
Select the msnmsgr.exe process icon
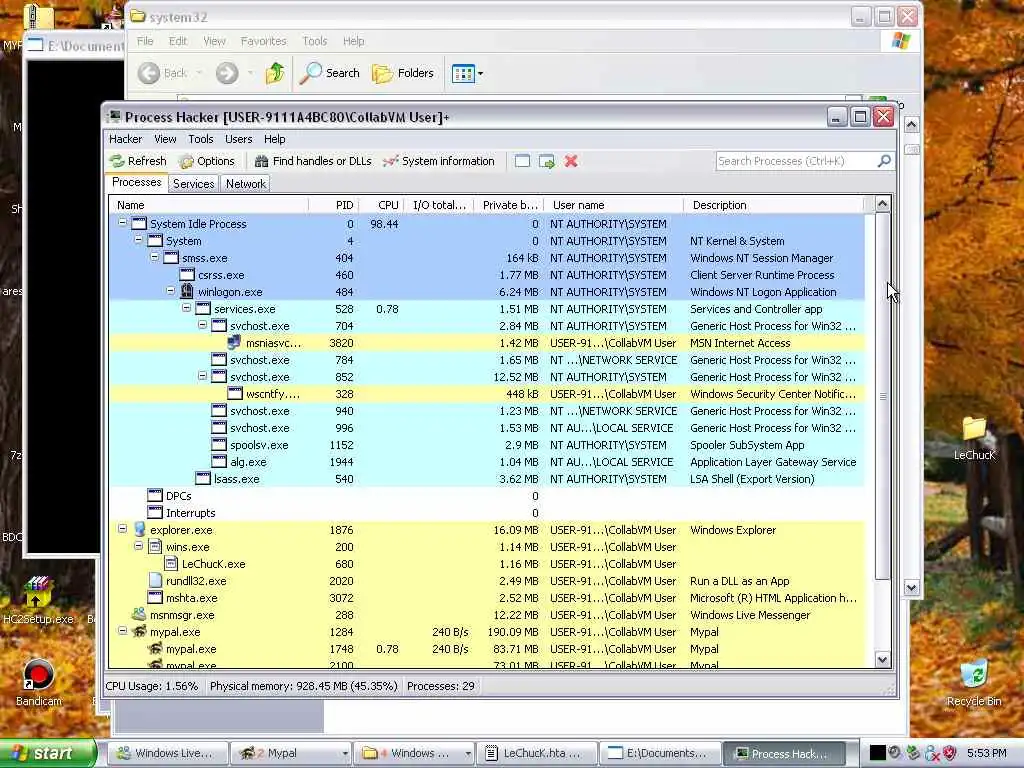(139, 615)
